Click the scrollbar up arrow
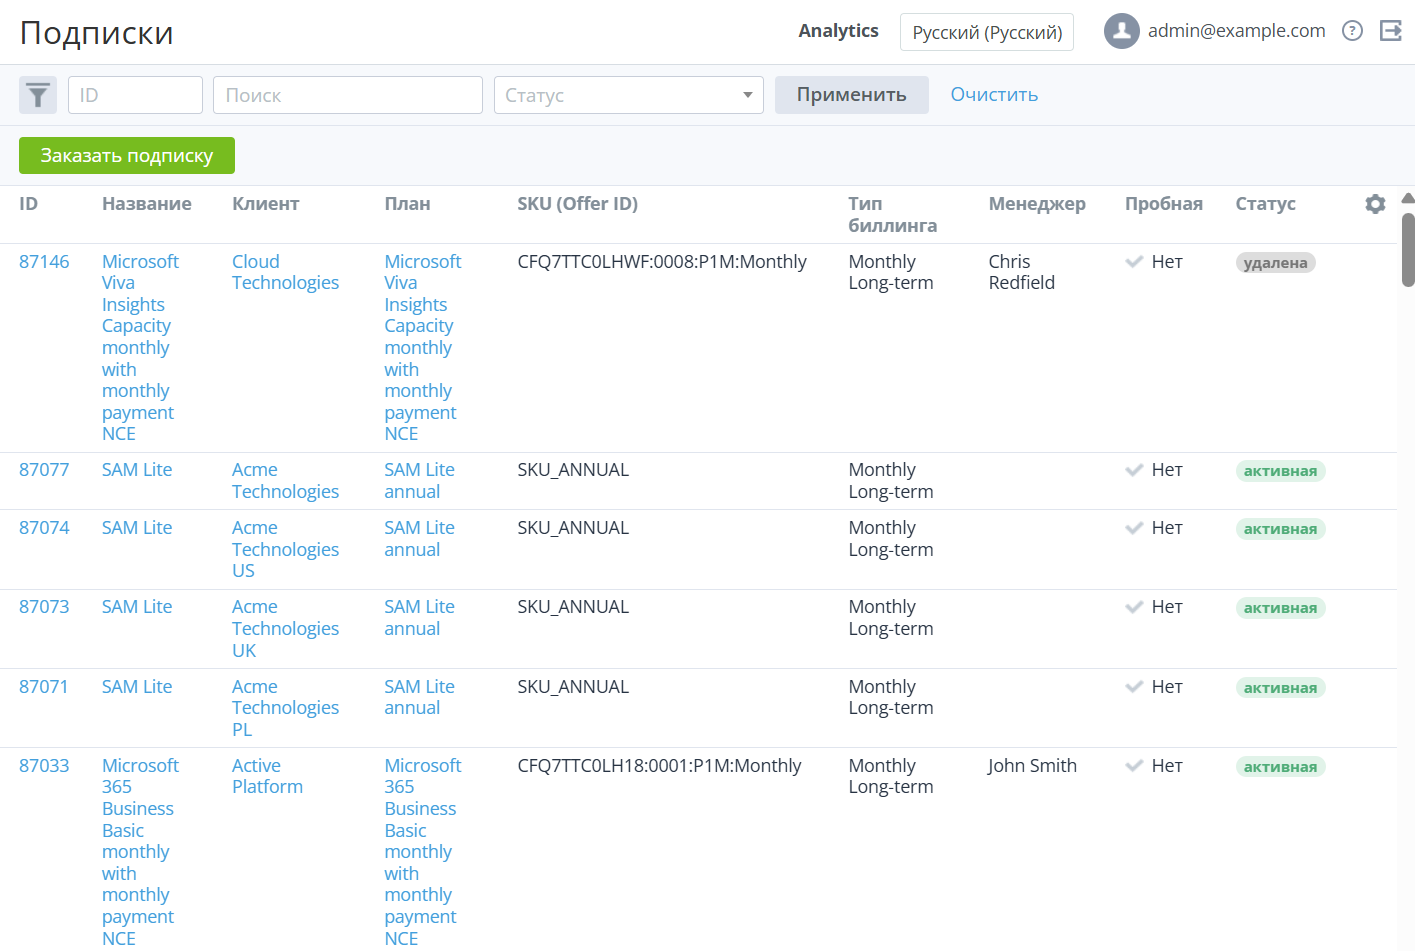This screenshot has width=1415, height=951. click(x=1408, y=198)
